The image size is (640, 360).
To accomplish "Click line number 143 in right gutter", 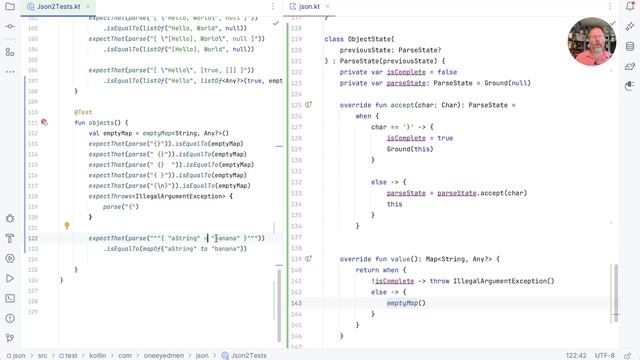I will [296, 303].
